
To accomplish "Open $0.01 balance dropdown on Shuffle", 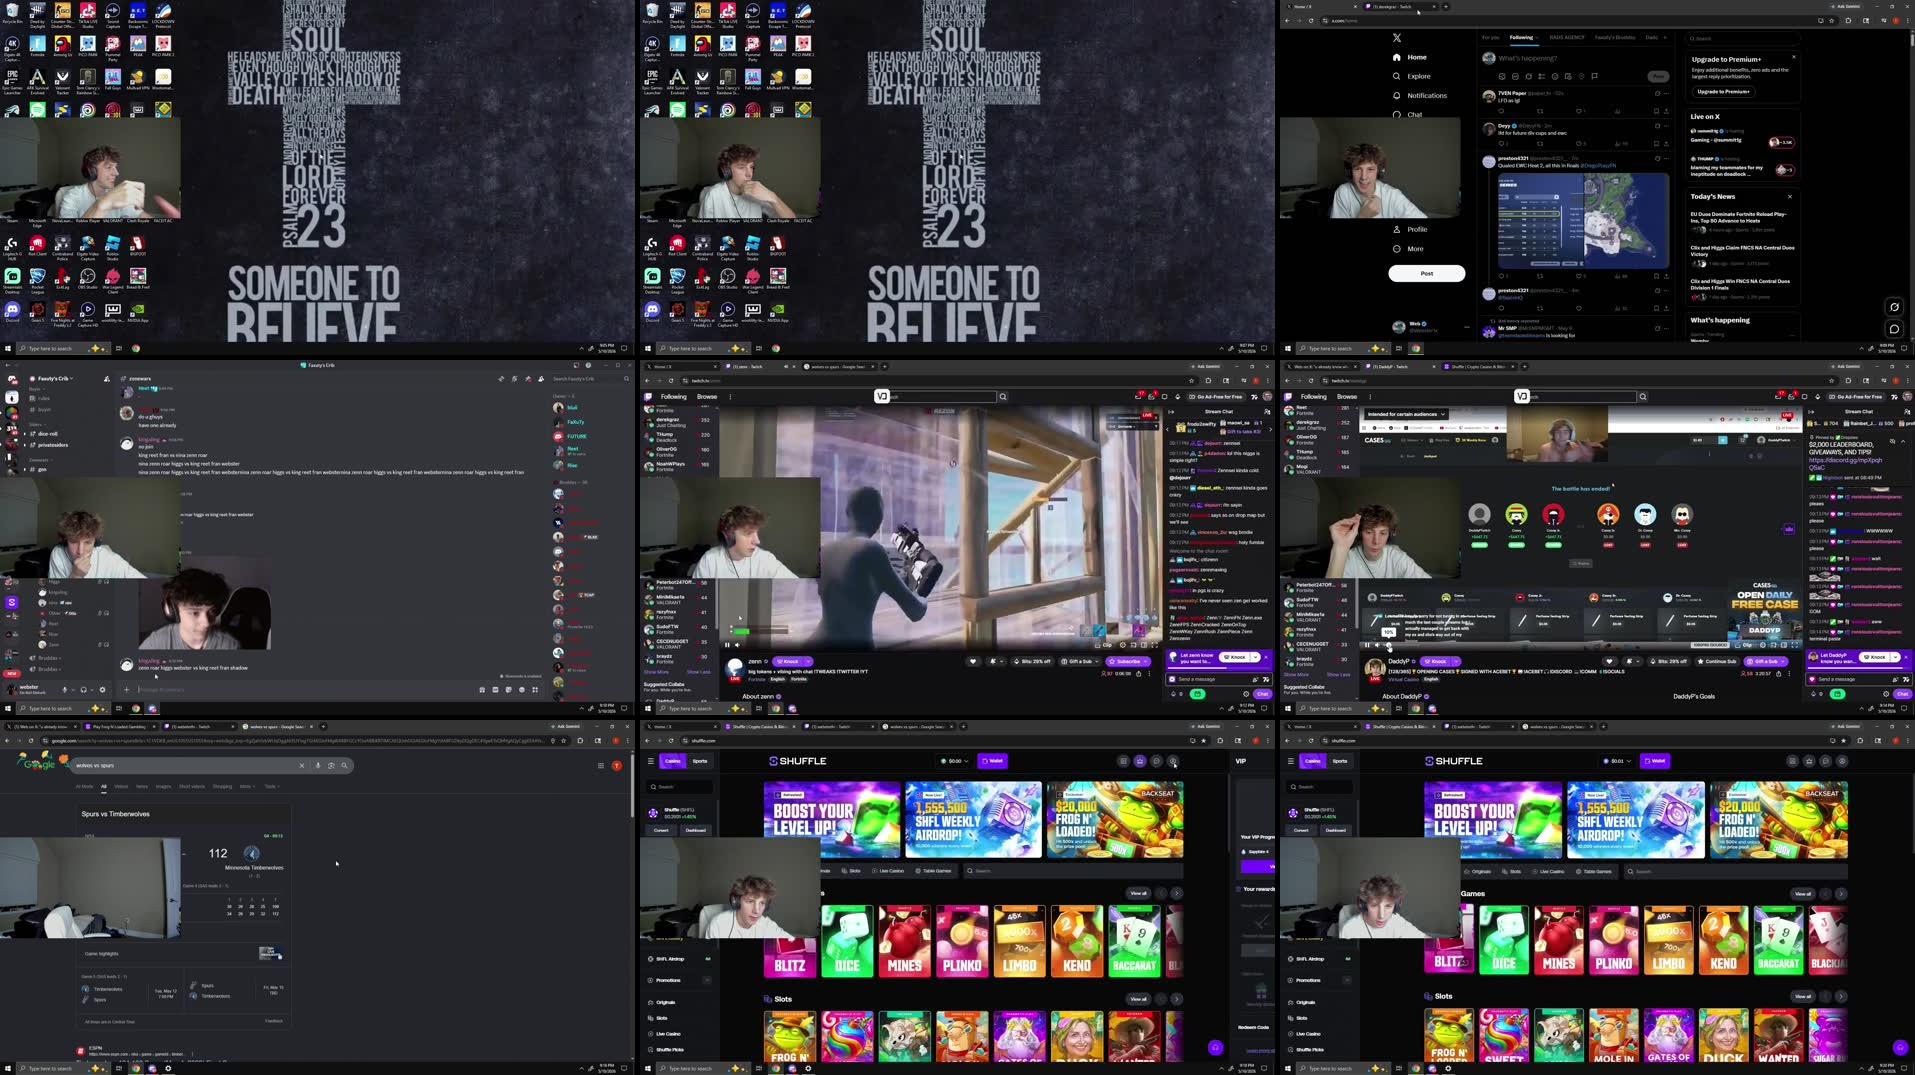I will pyautogui.click(x=1616, y=761).
